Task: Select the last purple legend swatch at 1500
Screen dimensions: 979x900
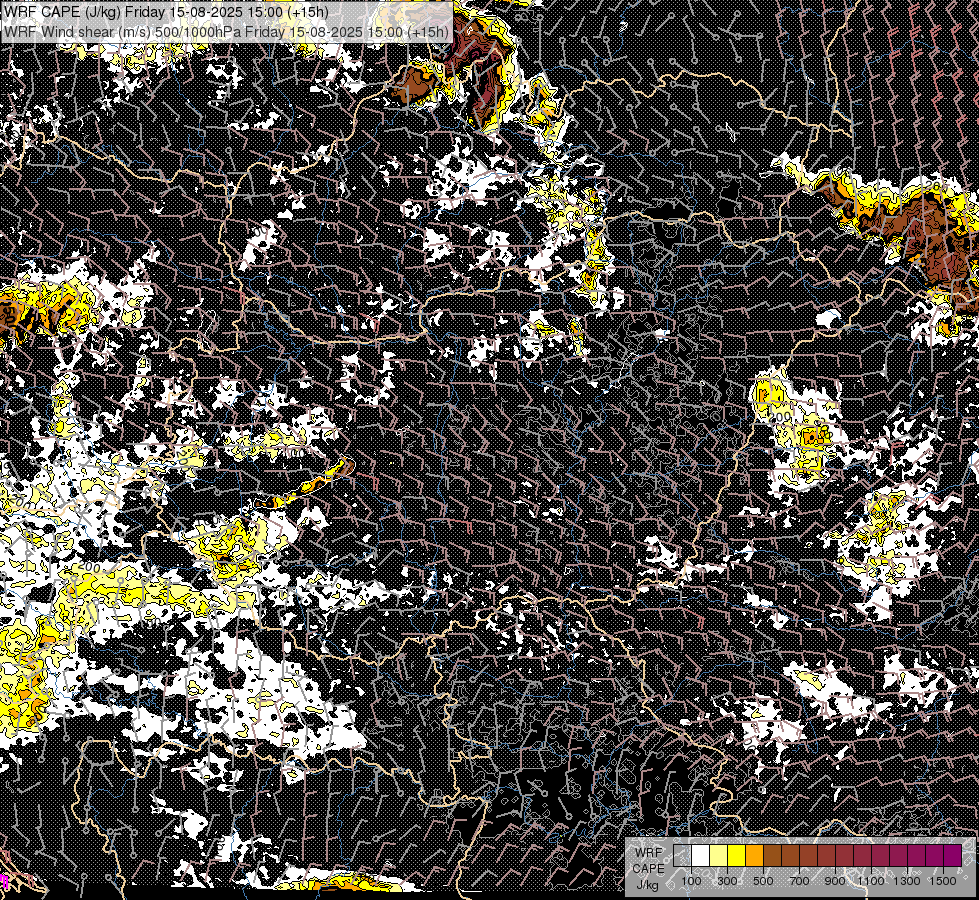Action: [952, 855]
